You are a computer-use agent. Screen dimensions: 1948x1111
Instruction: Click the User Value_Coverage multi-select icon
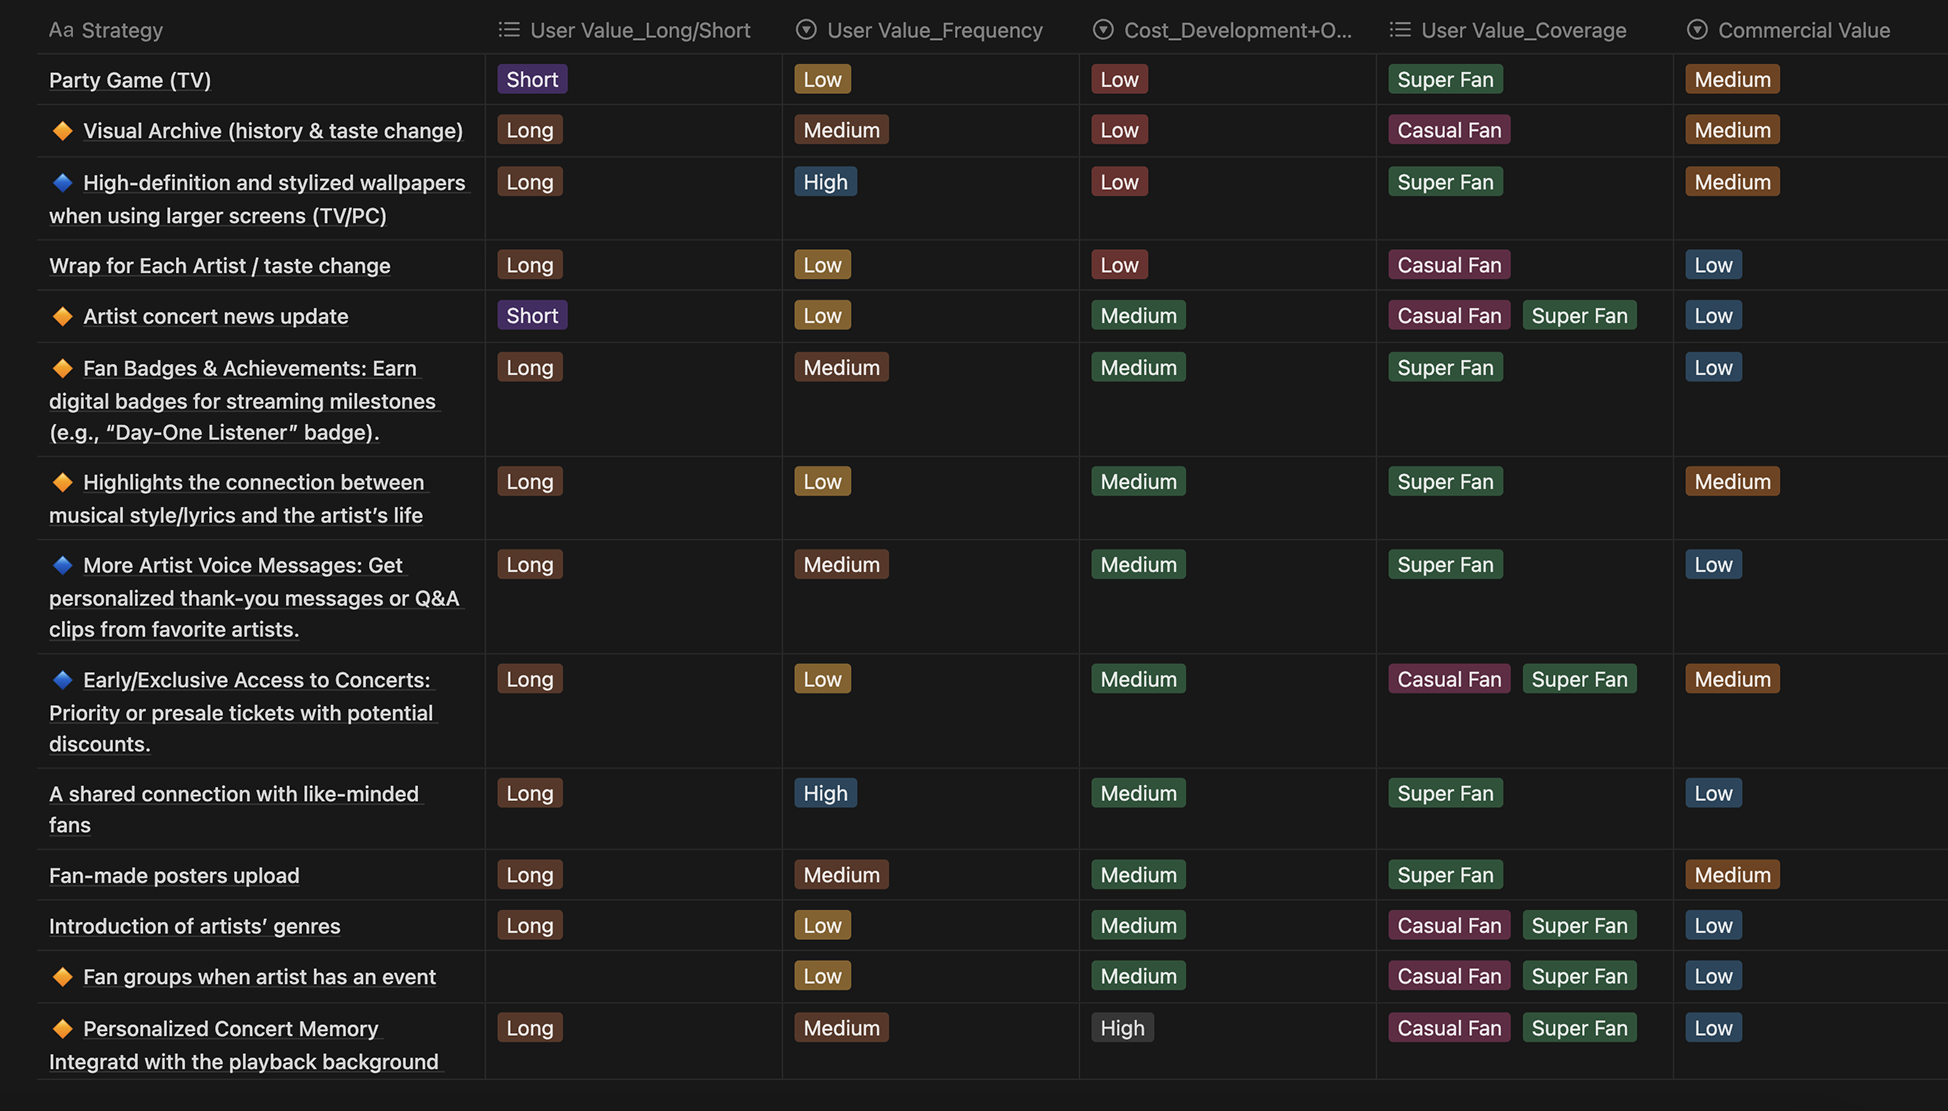coord(1400,30)
